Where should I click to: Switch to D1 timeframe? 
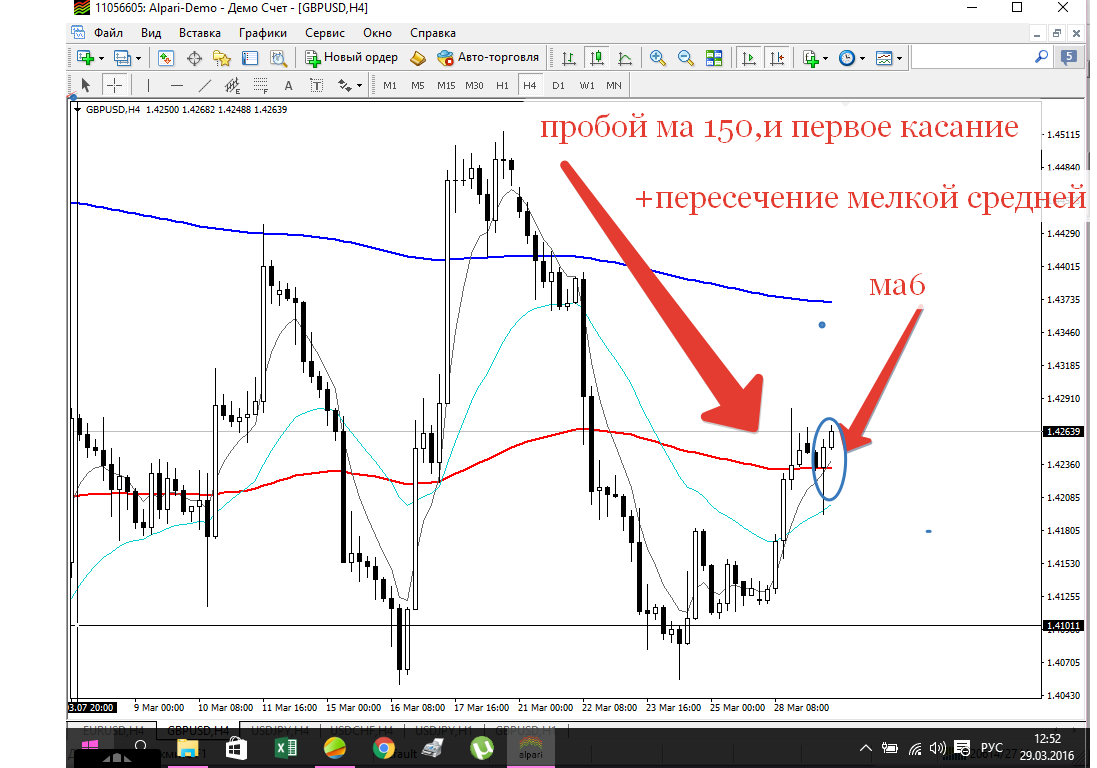click(x=558, y=85)
